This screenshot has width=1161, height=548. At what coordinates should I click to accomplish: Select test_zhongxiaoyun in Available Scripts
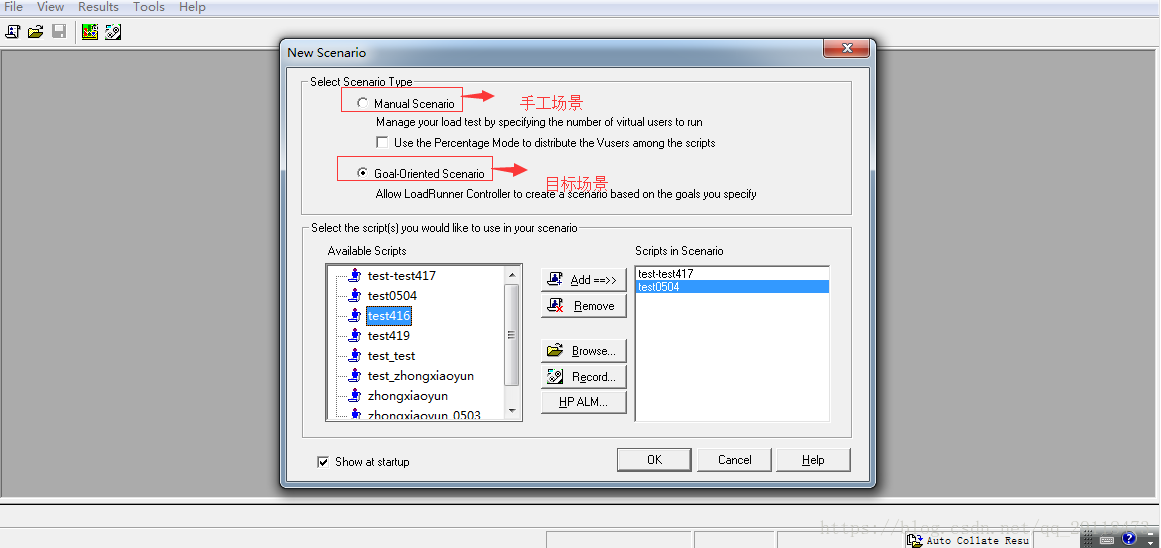click(x=421, y=375)
